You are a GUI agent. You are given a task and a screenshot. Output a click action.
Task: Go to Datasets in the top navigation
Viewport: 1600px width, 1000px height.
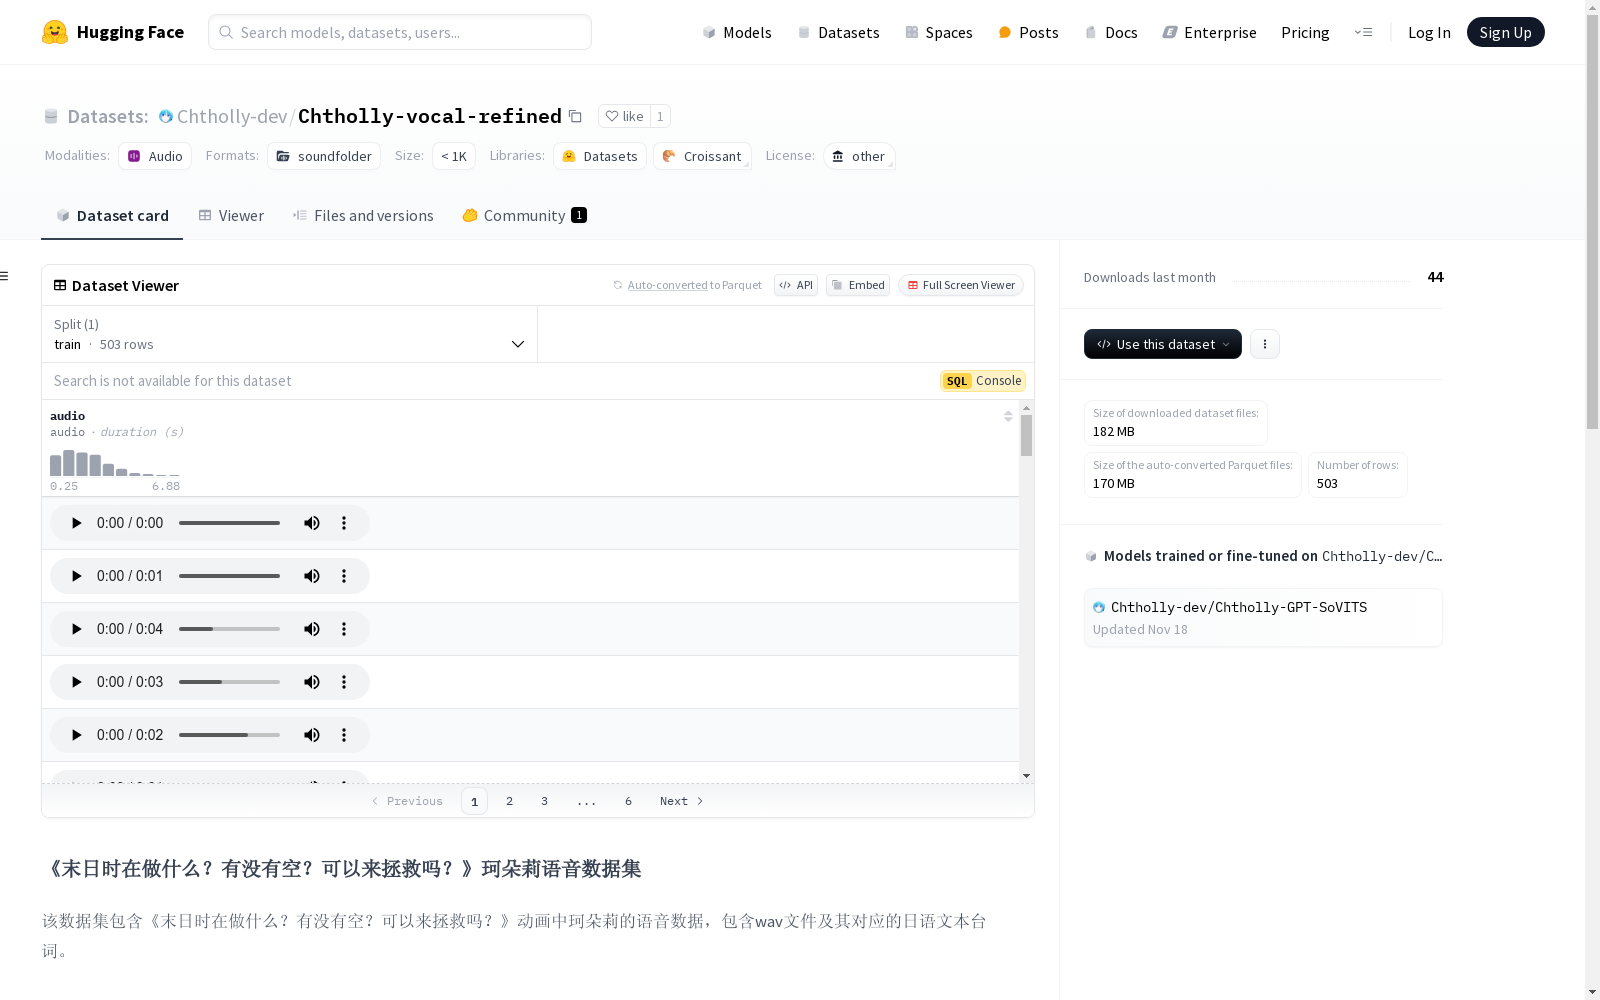[838, 32]
